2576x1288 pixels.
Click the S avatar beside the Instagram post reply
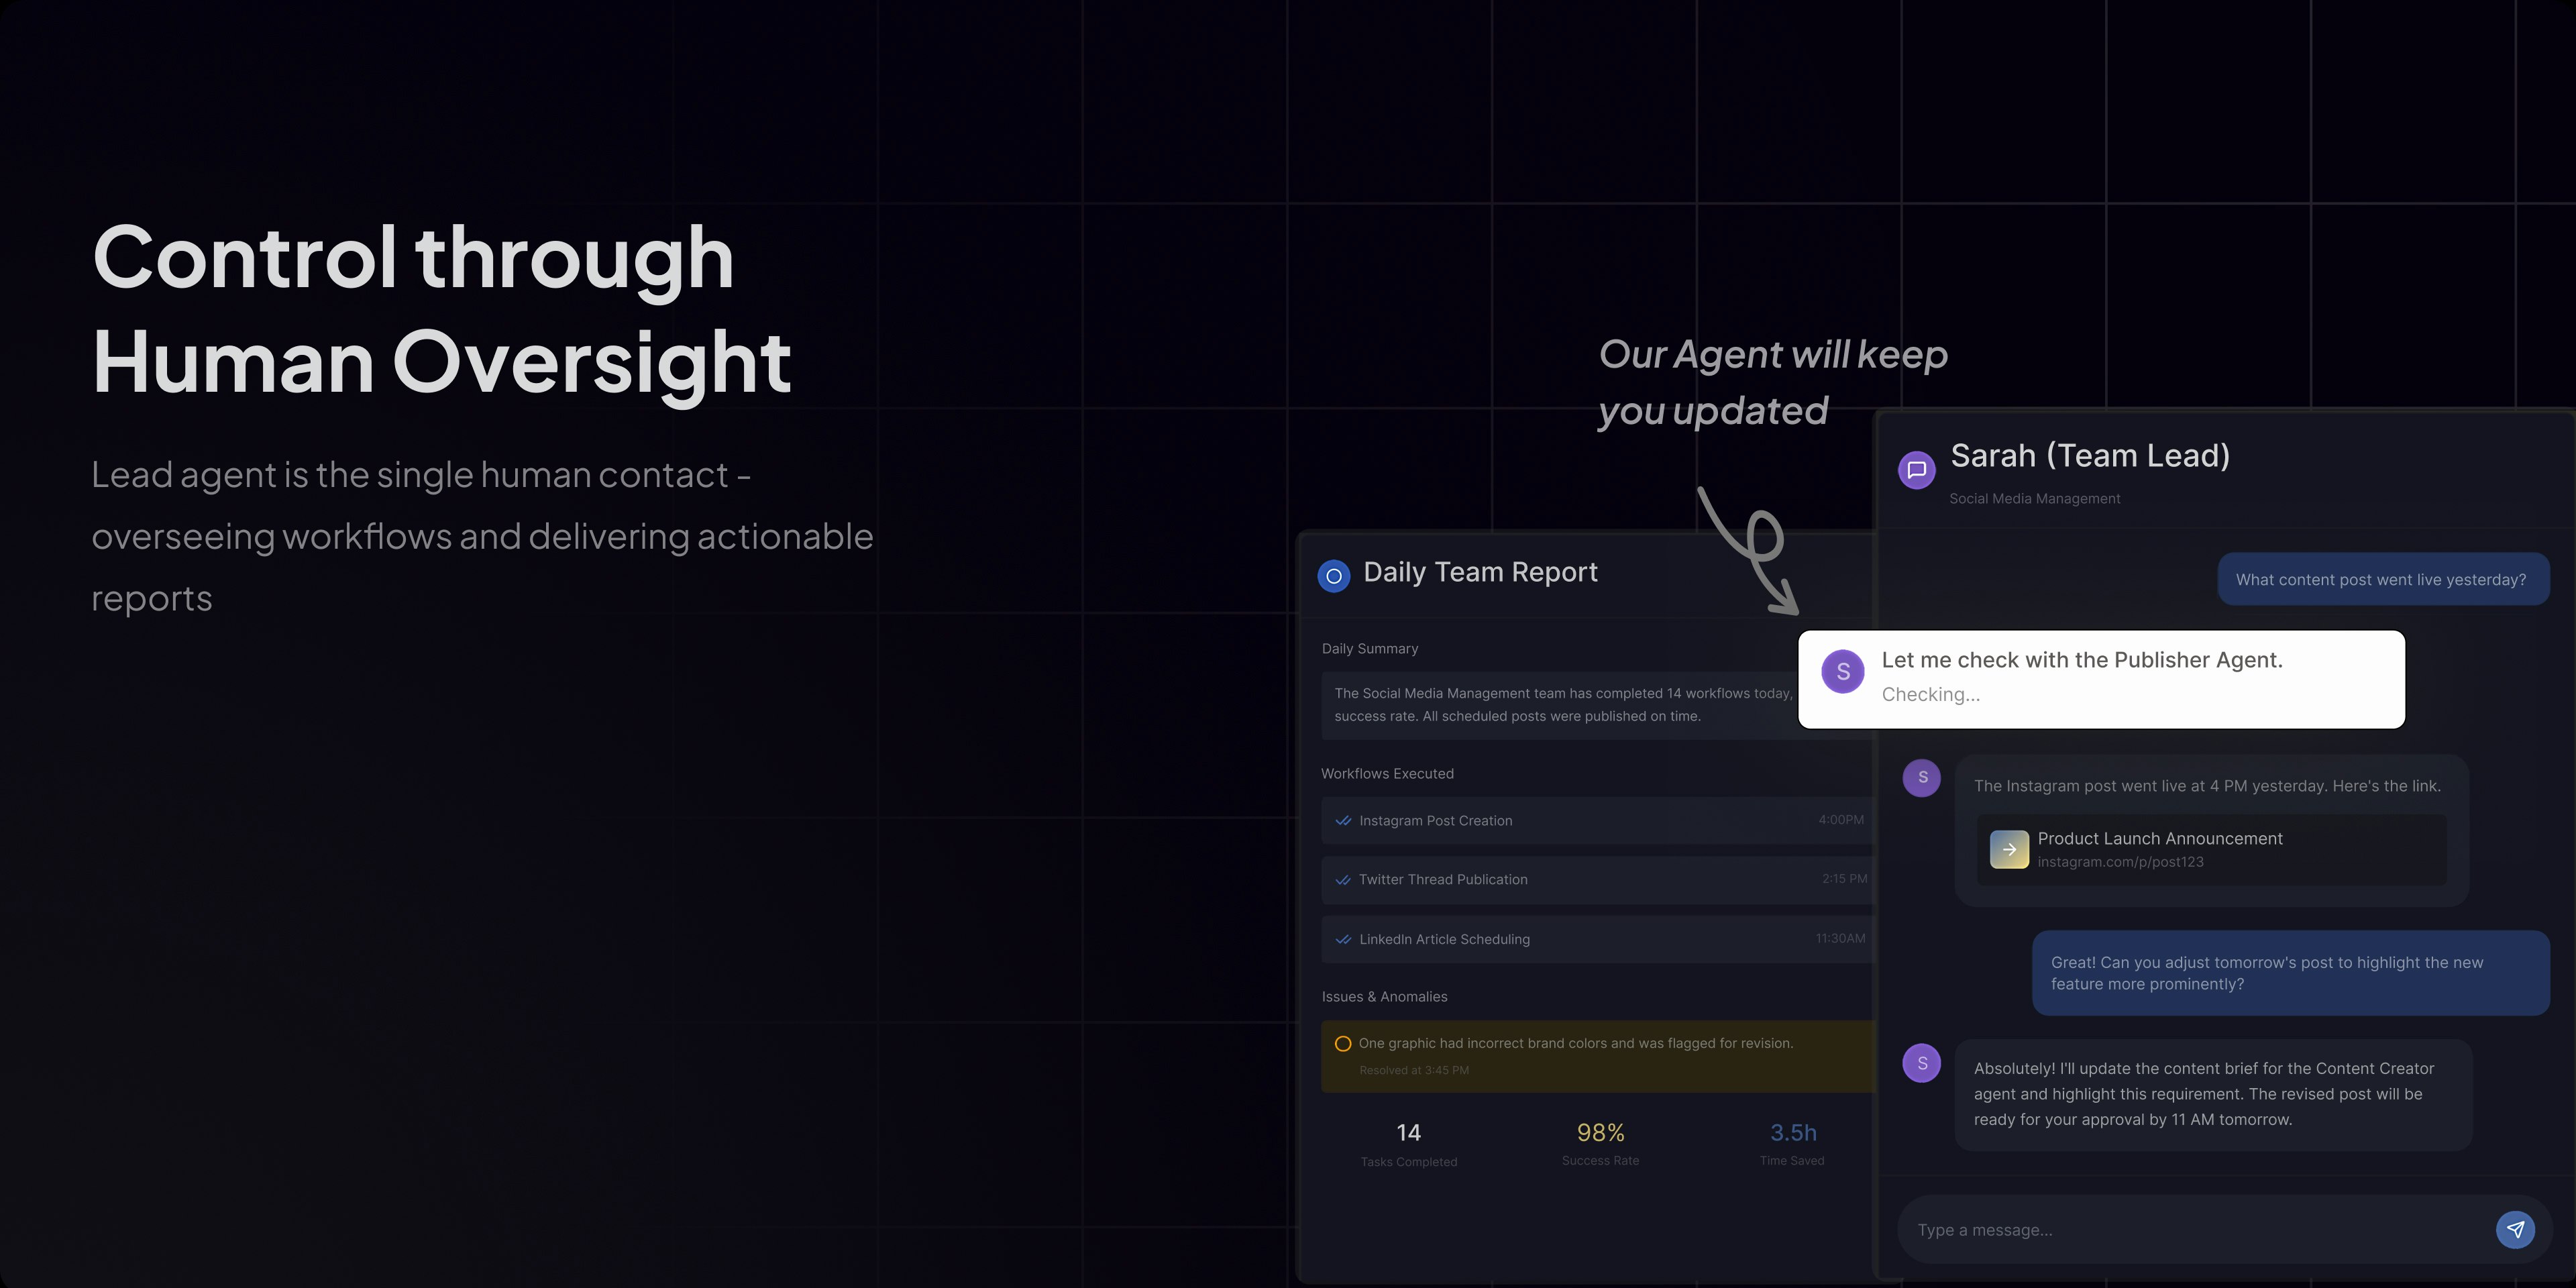tap(1921, 778)
